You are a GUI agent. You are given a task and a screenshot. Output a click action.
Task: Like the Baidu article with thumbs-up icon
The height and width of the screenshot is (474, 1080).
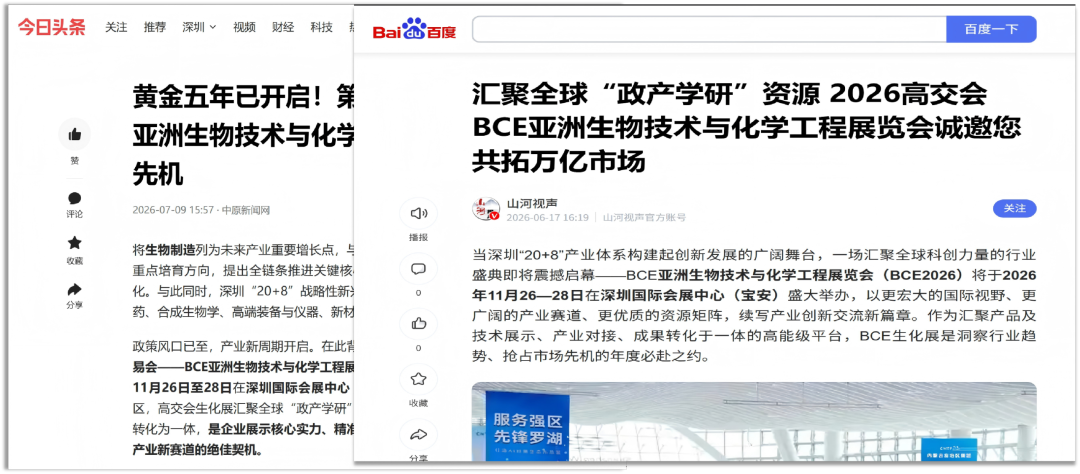(418, 323)
